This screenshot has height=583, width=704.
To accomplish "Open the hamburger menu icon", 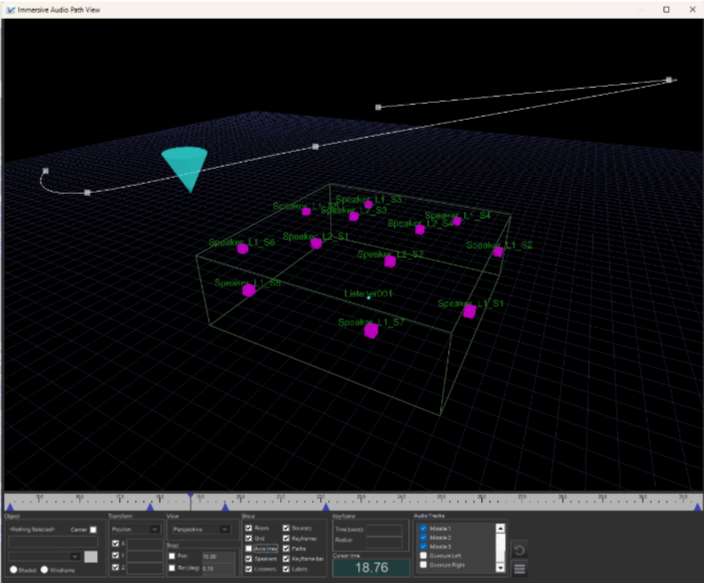I will click(519, 569).
